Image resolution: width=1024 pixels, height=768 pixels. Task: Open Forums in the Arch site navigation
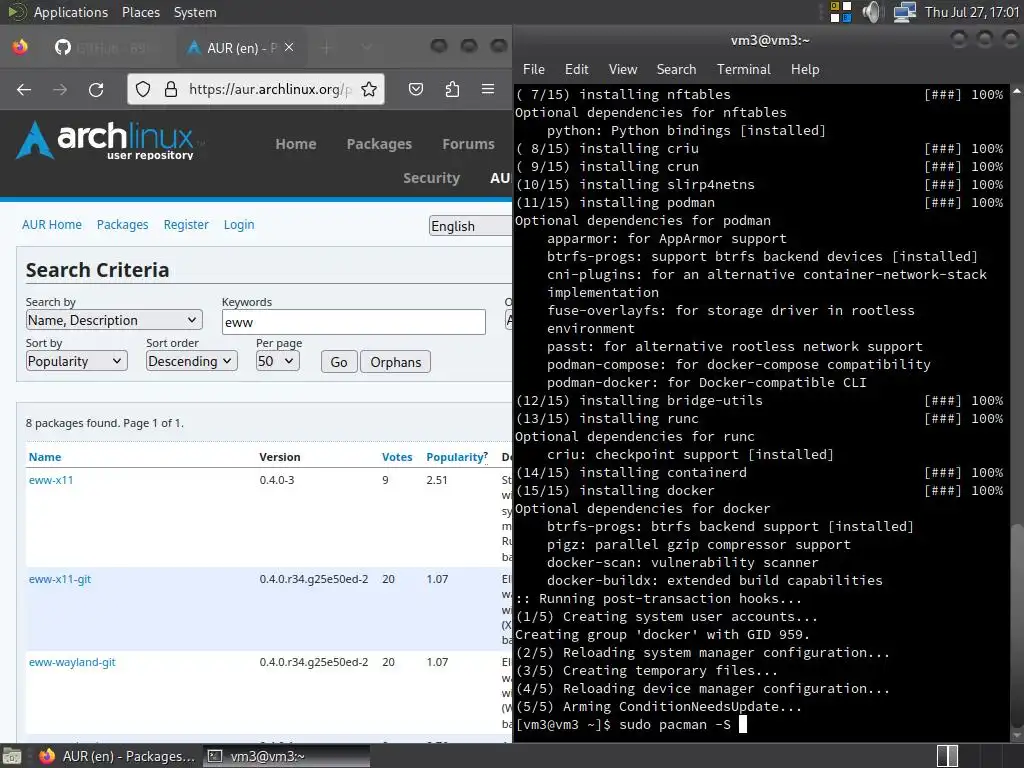(468, 144)
